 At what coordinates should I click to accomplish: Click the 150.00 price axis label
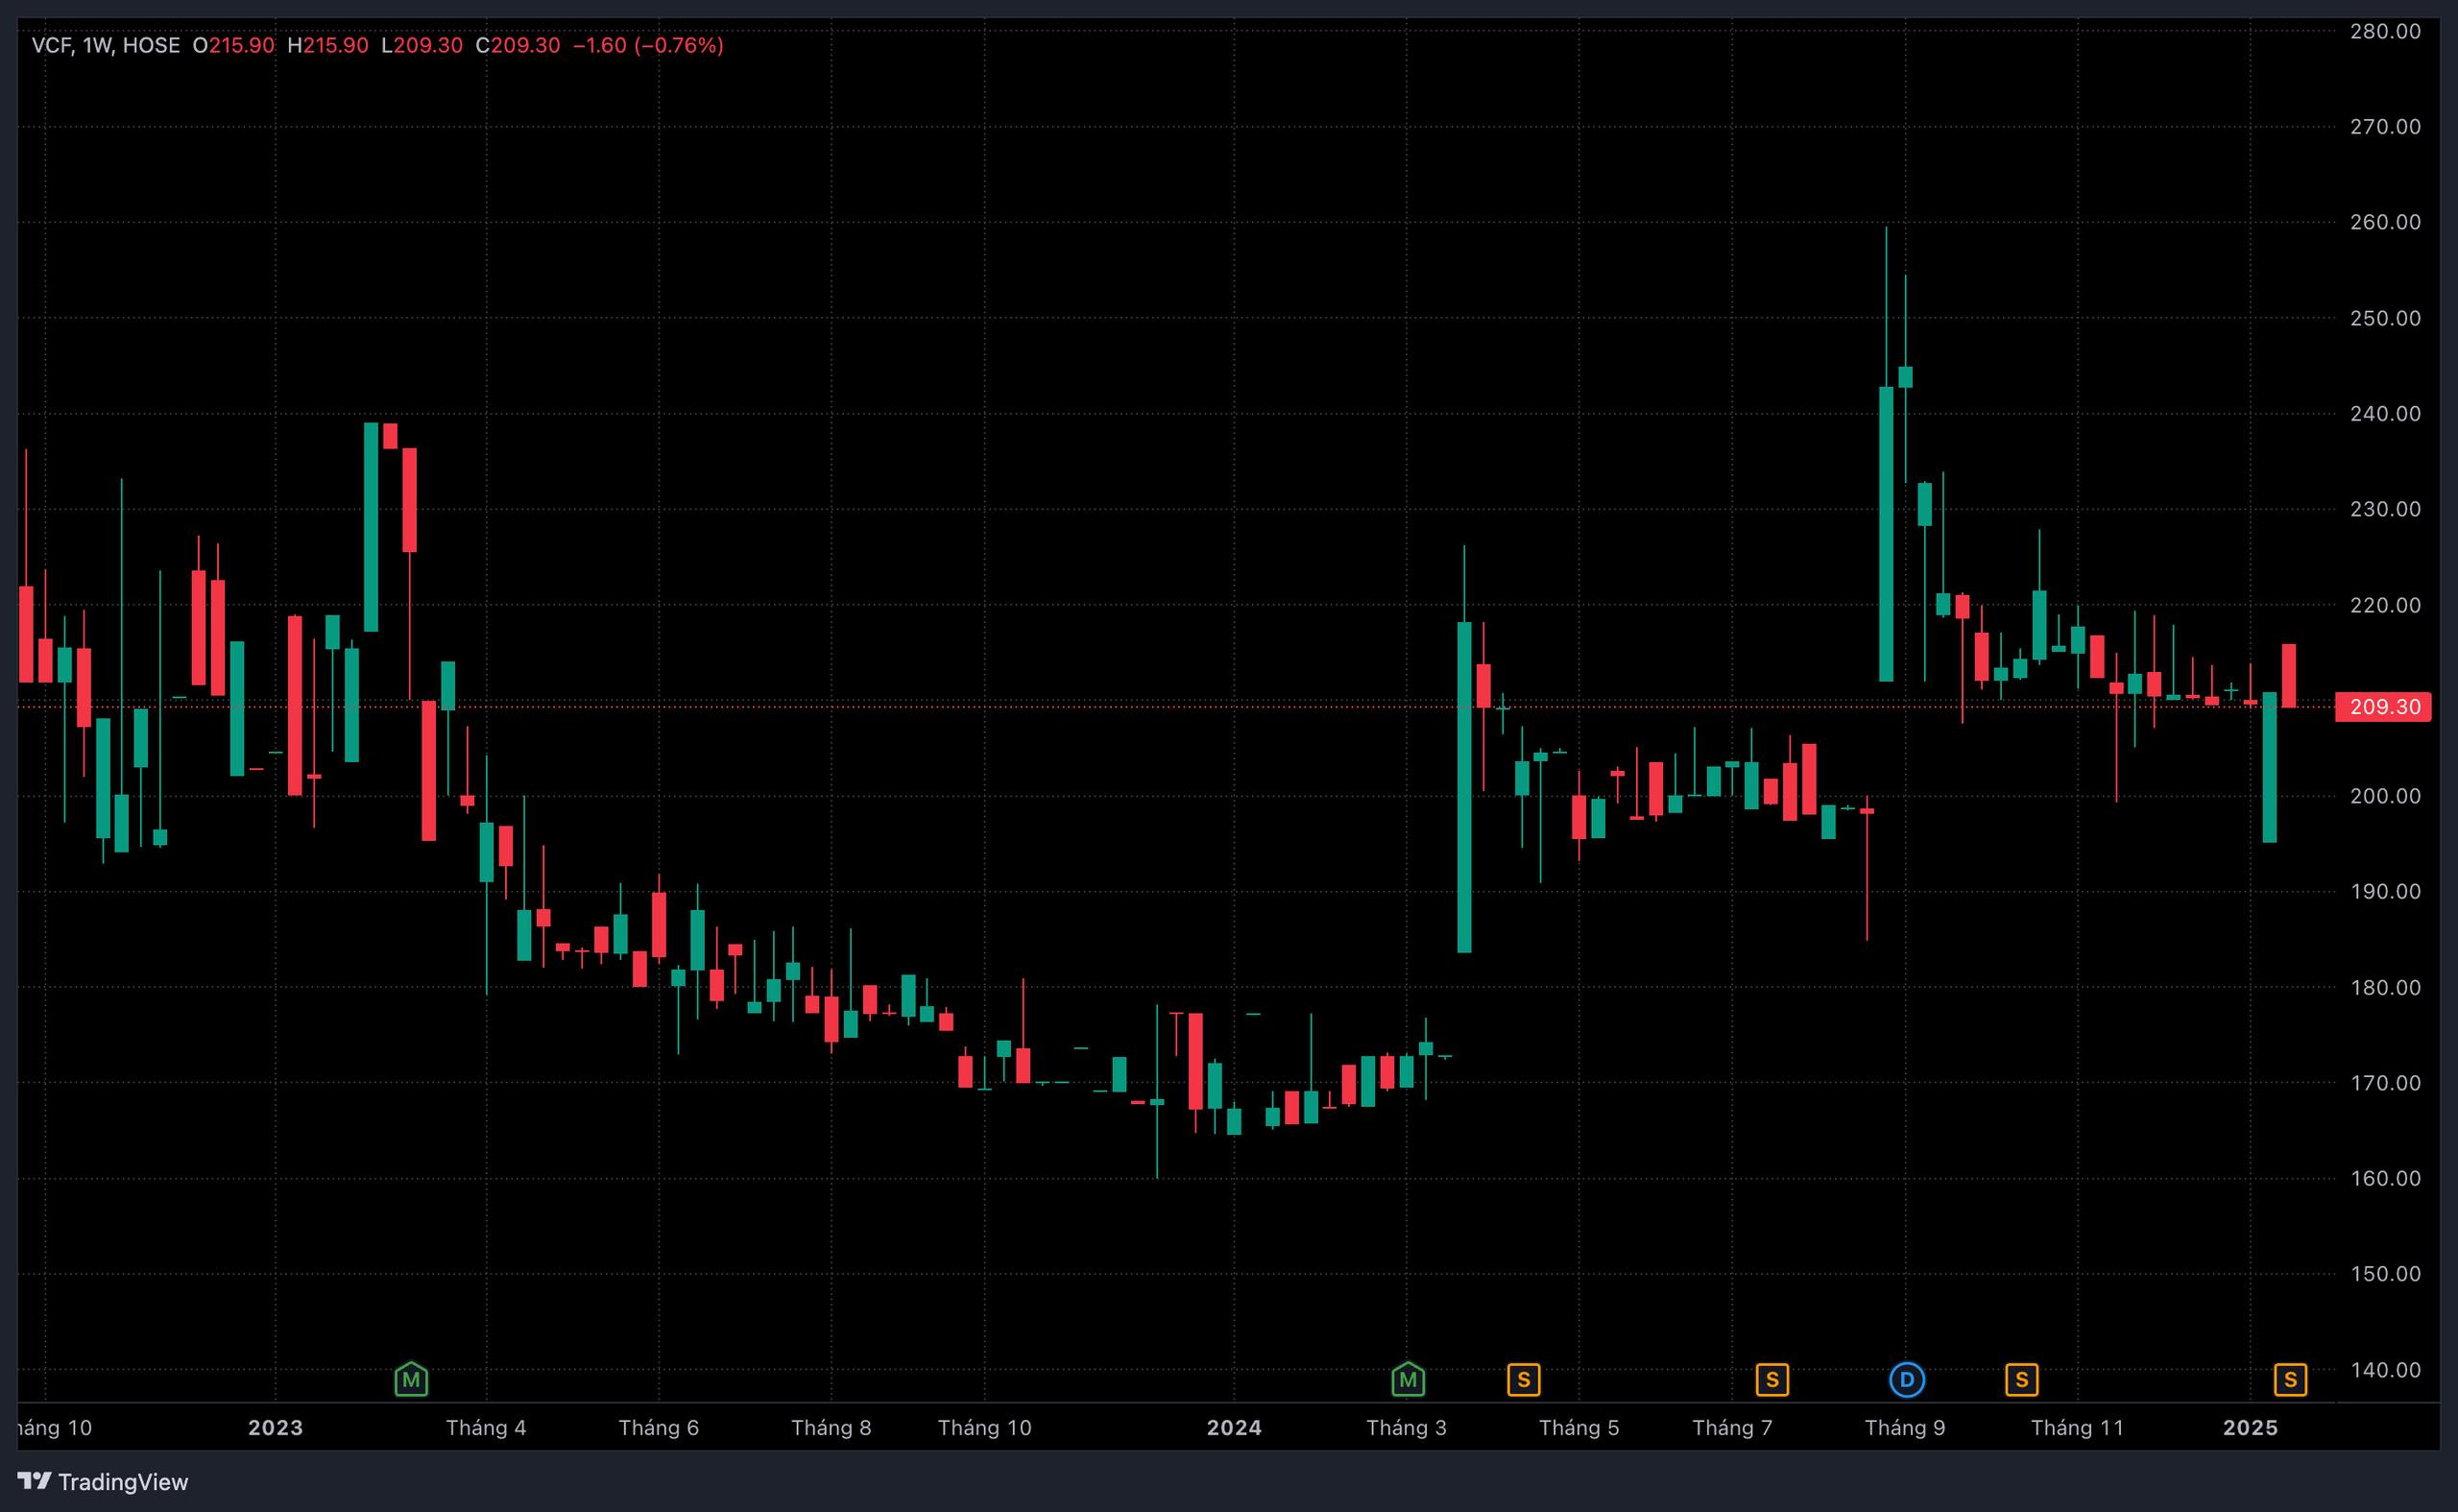click(2385, 1274)
